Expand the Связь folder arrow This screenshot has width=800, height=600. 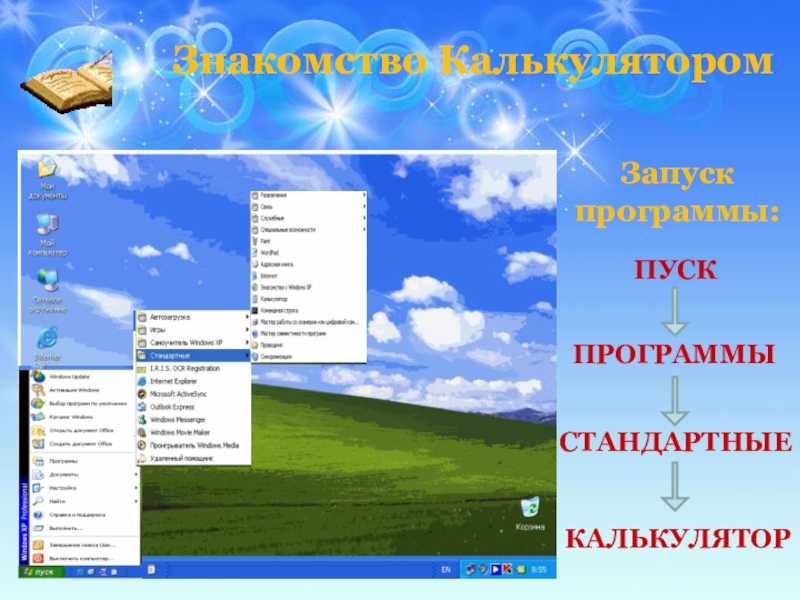click(x=364, y=207)
